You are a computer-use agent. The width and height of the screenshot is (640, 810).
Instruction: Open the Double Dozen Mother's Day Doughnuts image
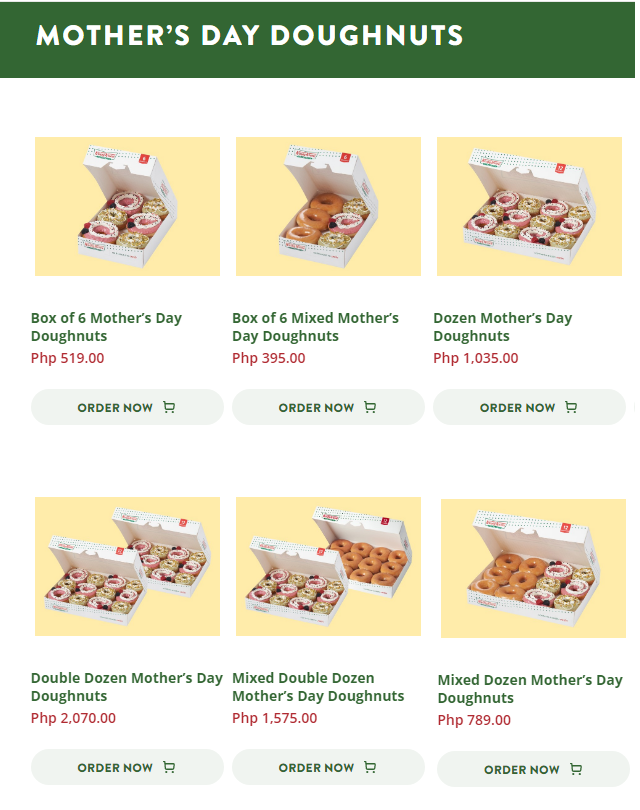click(127, 566)
